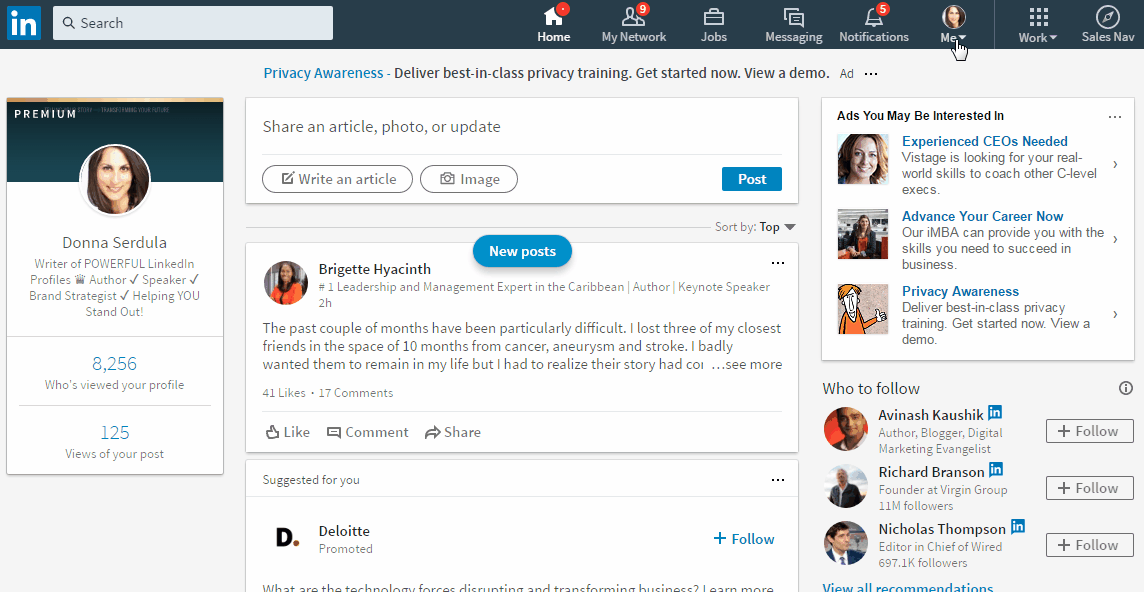
Task: Follow Avinash Kaushik
Action: [x=1089, y=431]
